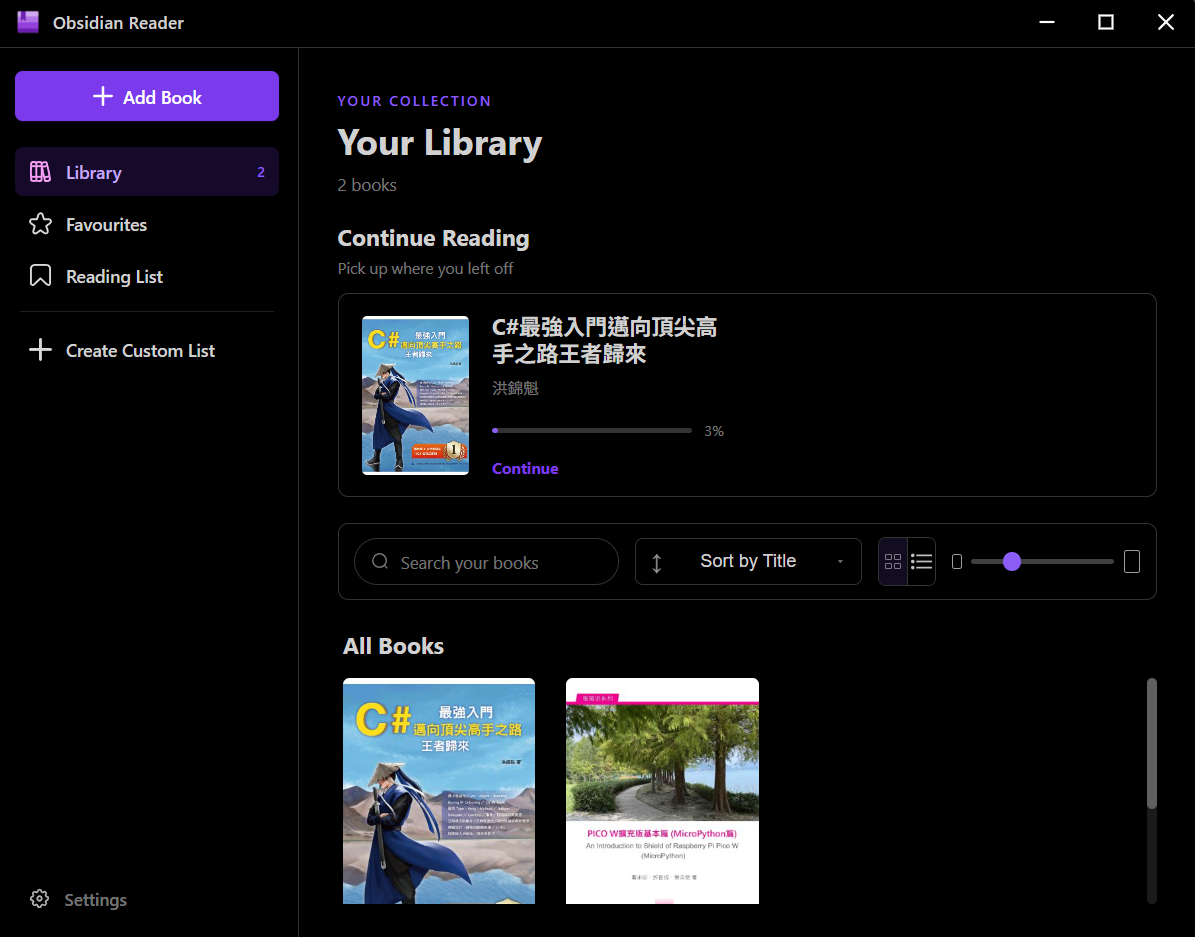Click the '2 books' count text

click(367, 185)
